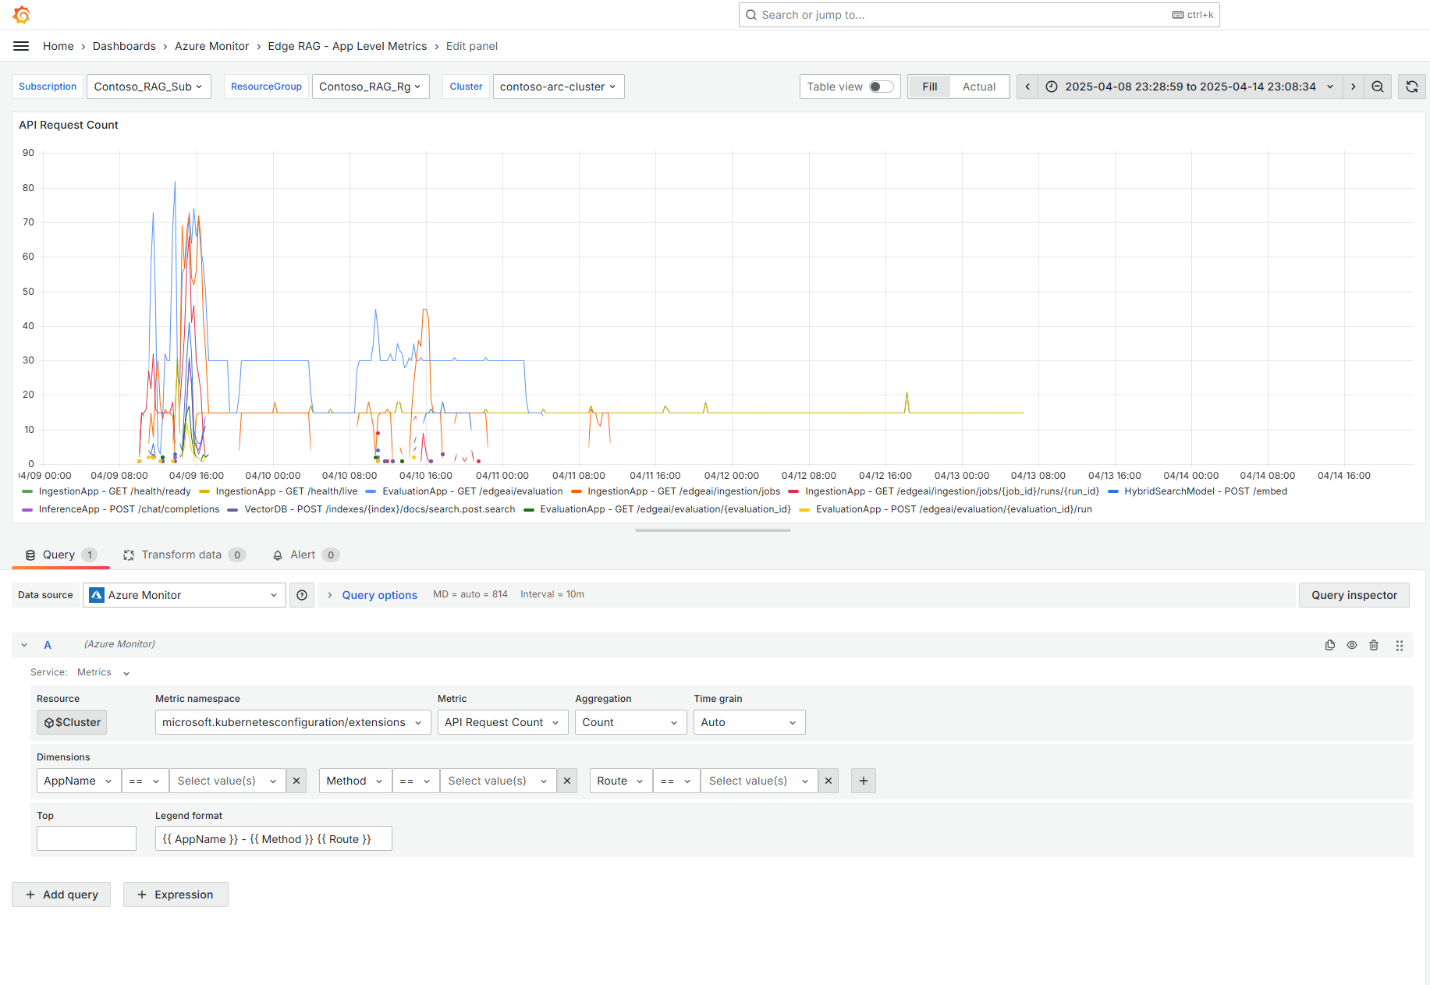1430x985 pixels.
Task: Delete query A with trash icon
Action: 1374,645
